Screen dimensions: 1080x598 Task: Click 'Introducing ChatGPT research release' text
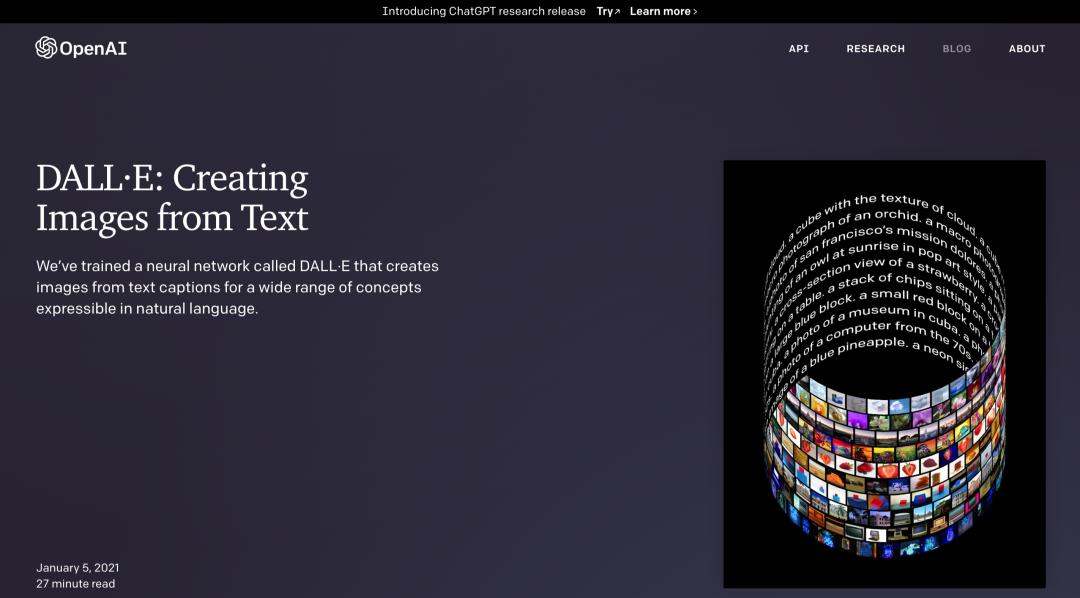click(x=484, y=11)
